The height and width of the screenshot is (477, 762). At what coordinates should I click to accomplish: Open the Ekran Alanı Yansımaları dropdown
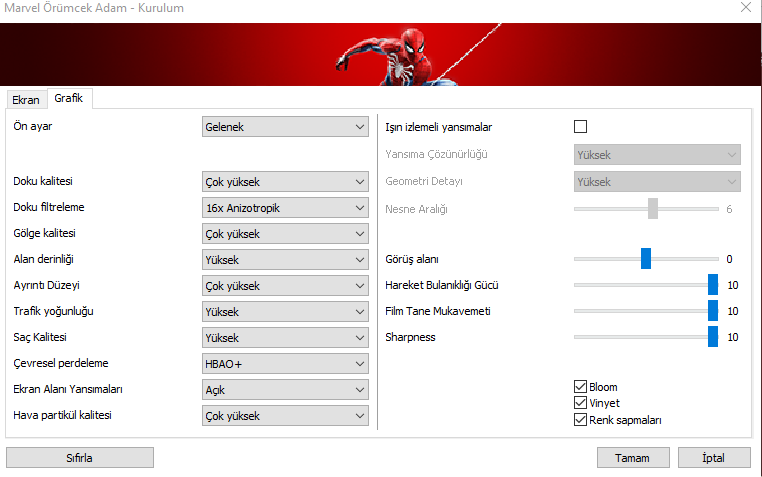click(285, 390)
